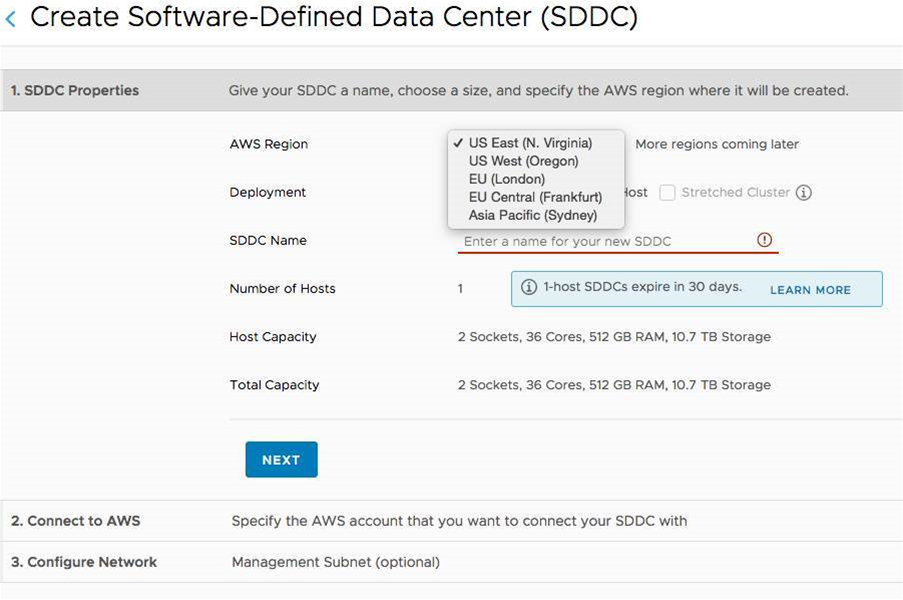Focus the SDDC Name input field
The image size is (903, 600).
pos(618,241)
